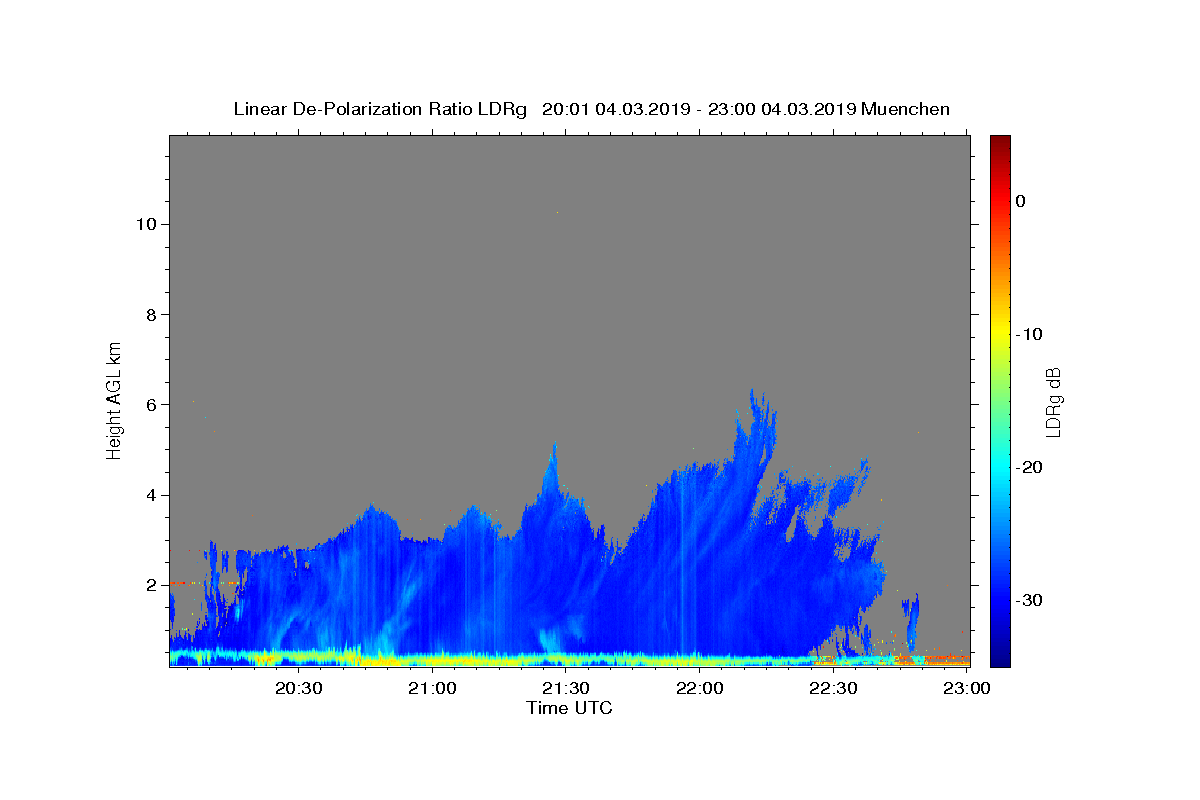Click the end date "23:00 04.03.2019" in title
1200x800 pixels.
pyautogui.click(x=782, y=109)
